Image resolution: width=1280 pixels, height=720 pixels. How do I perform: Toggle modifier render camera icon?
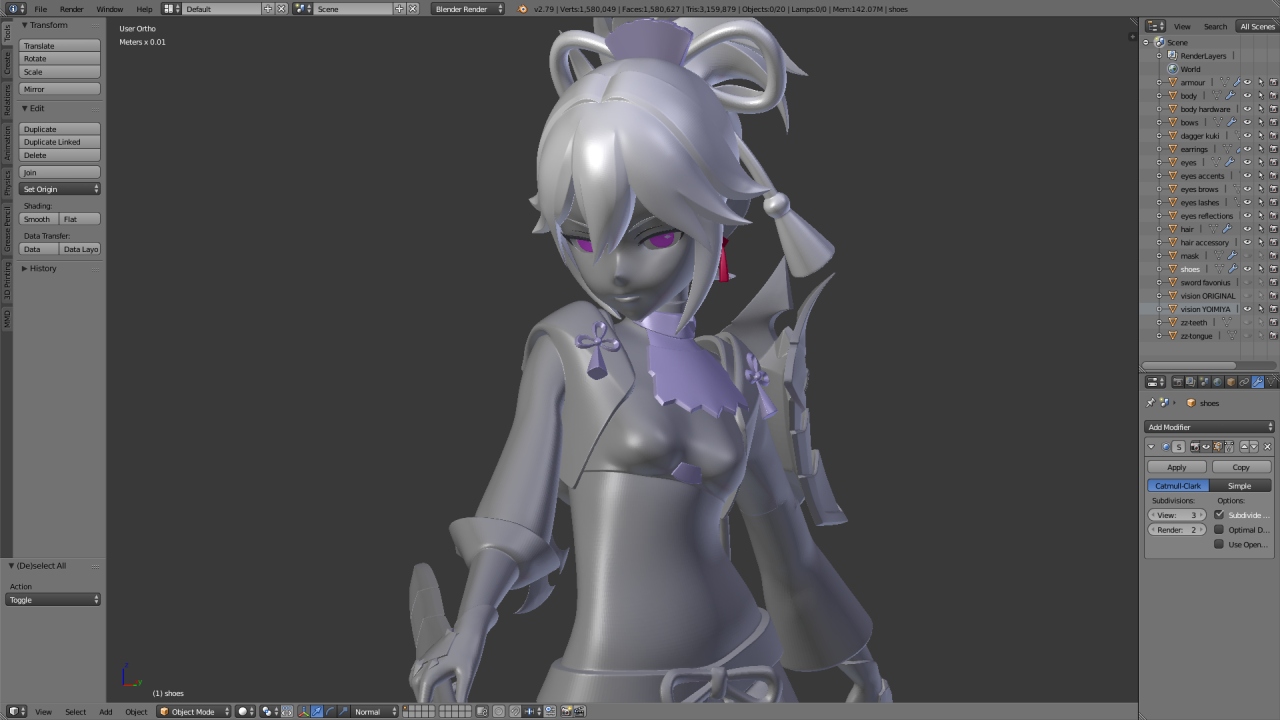(x=1195, y=446)
